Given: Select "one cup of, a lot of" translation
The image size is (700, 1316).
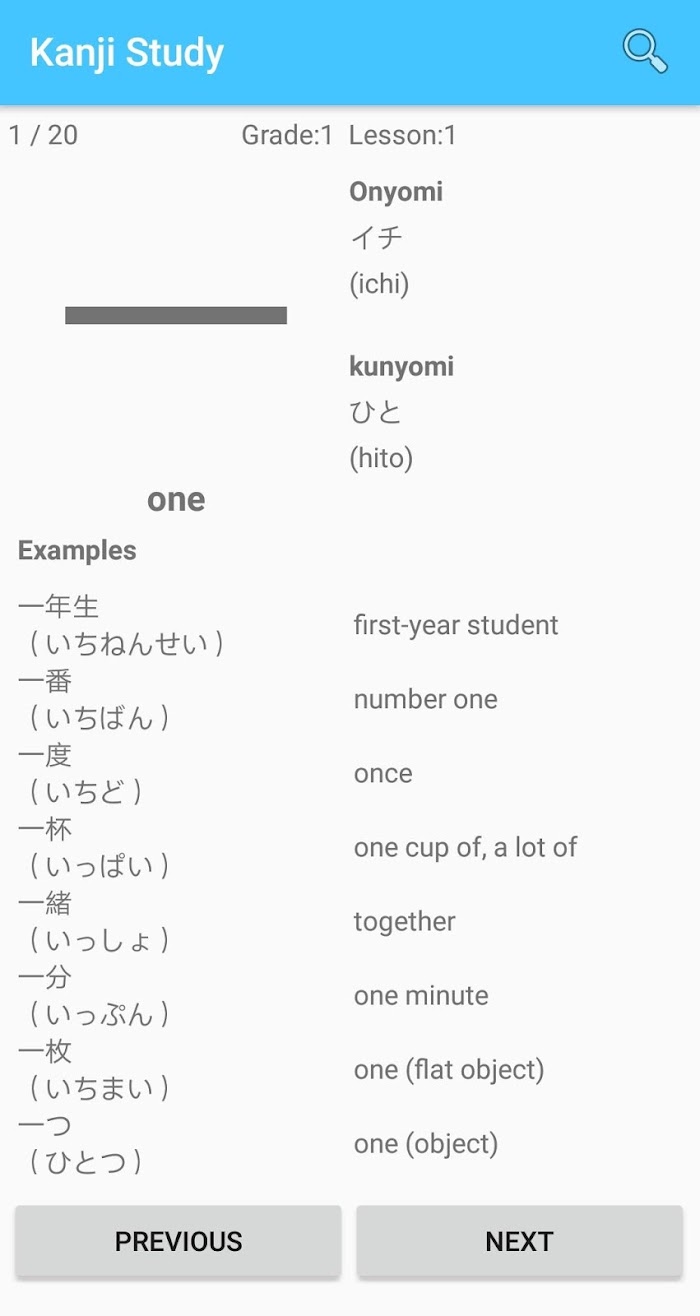Looking at the screenshot, I should click(466, 847).
